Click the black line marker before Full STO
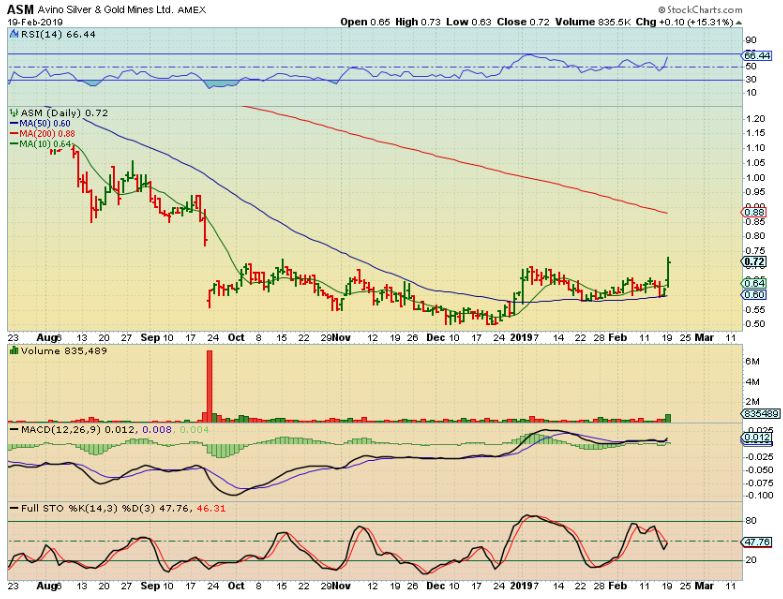The image size is (783, 599). coord(13,509)
